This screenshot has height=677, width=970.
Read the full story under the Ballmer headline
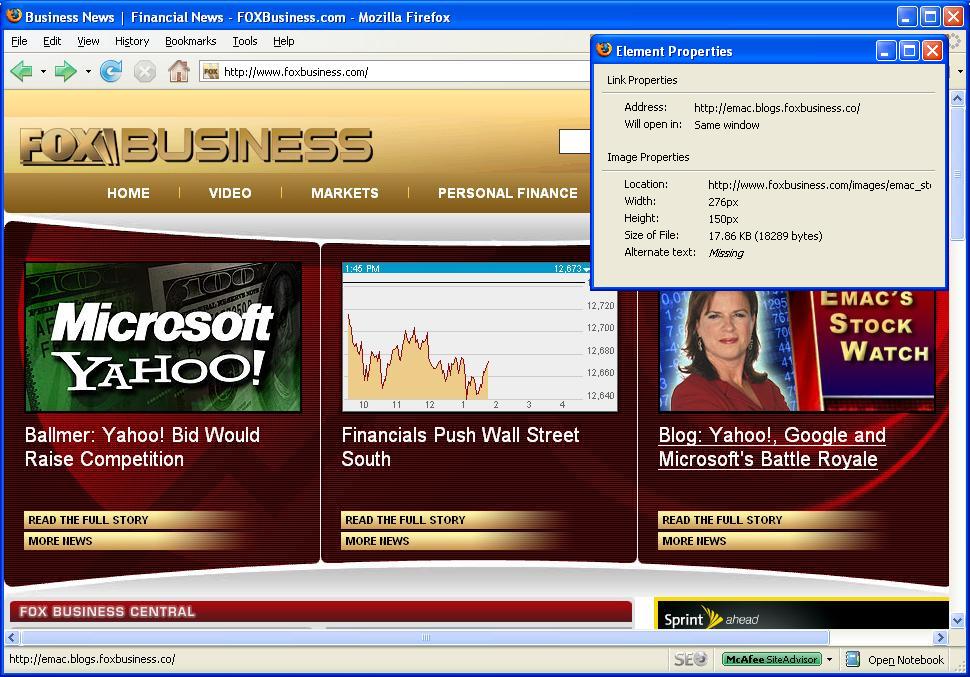tap(88, 520)
